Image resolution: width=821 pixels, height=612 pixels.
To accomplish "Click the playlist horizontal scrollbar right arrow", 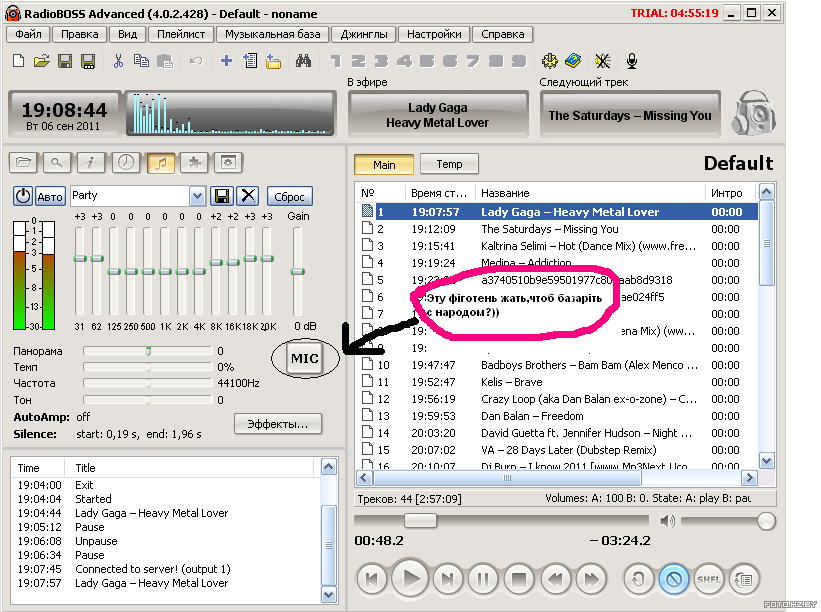I will 749,477.
